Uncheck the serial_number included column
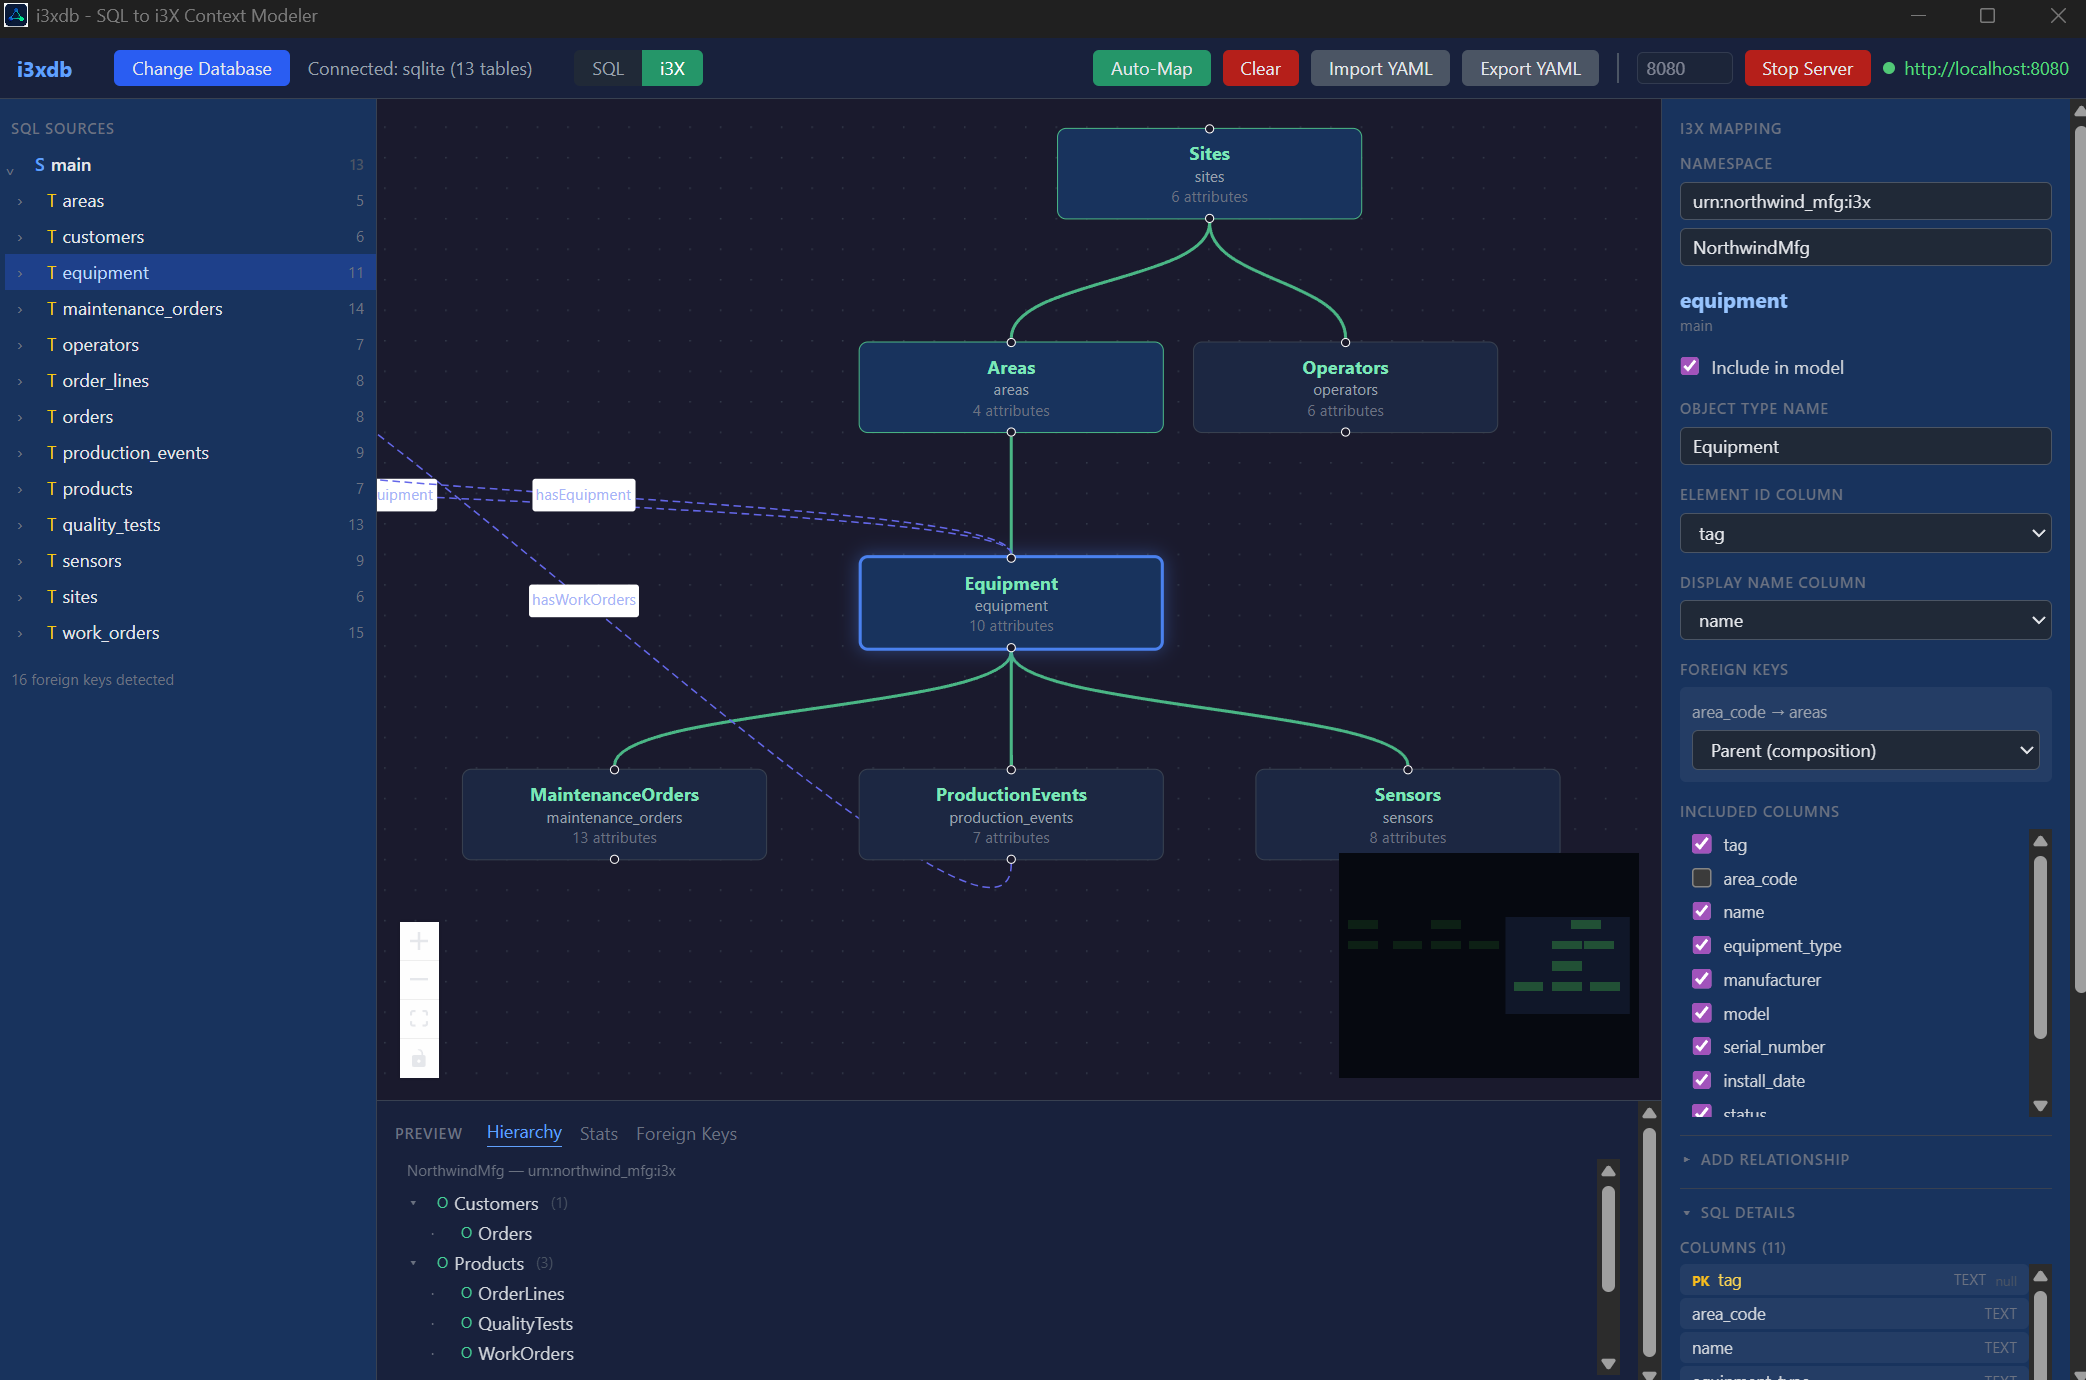 point(1702,1046)
